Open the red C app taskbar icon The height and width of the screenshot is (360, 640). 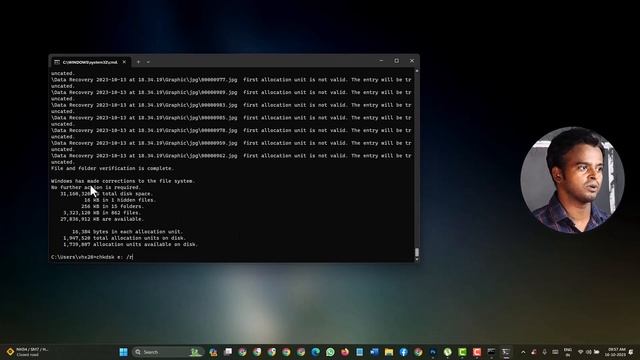(477, 352)
